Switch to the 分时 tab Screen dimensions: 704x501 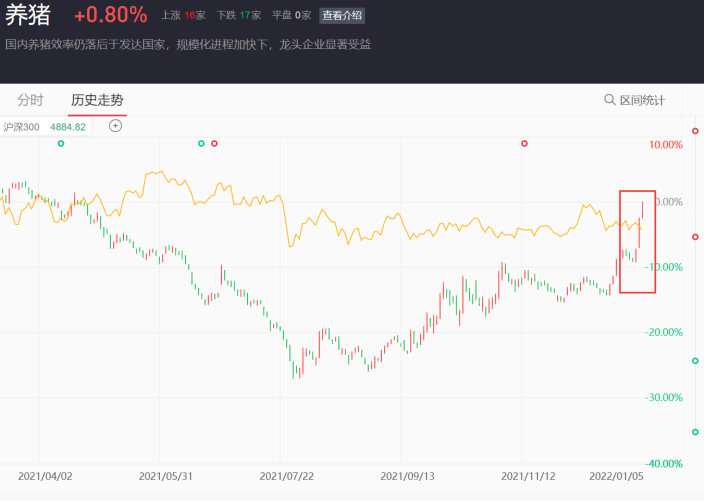(x=31, y=100)
